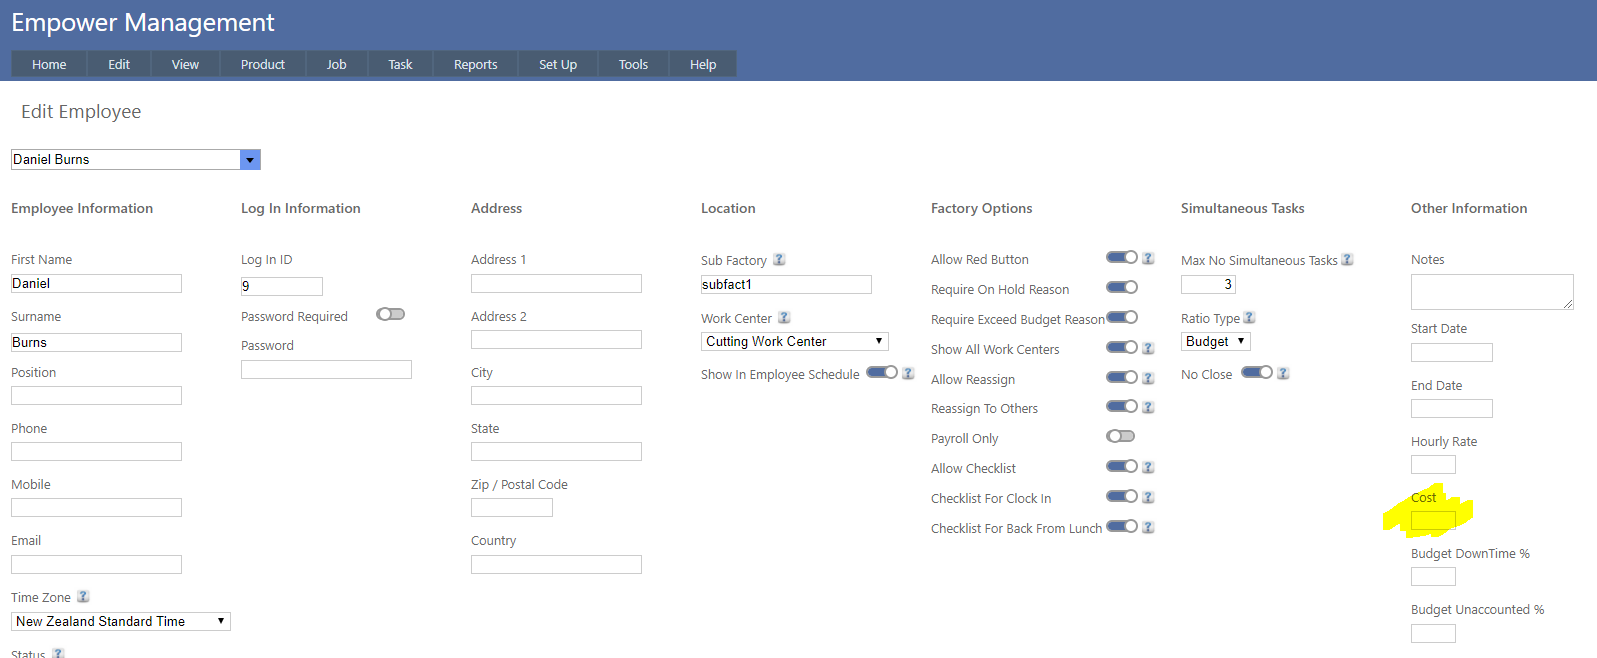Click help icon beside No Close toggle
Image resolution: width=1597 pixels, height=658 pixels.
1283,373
